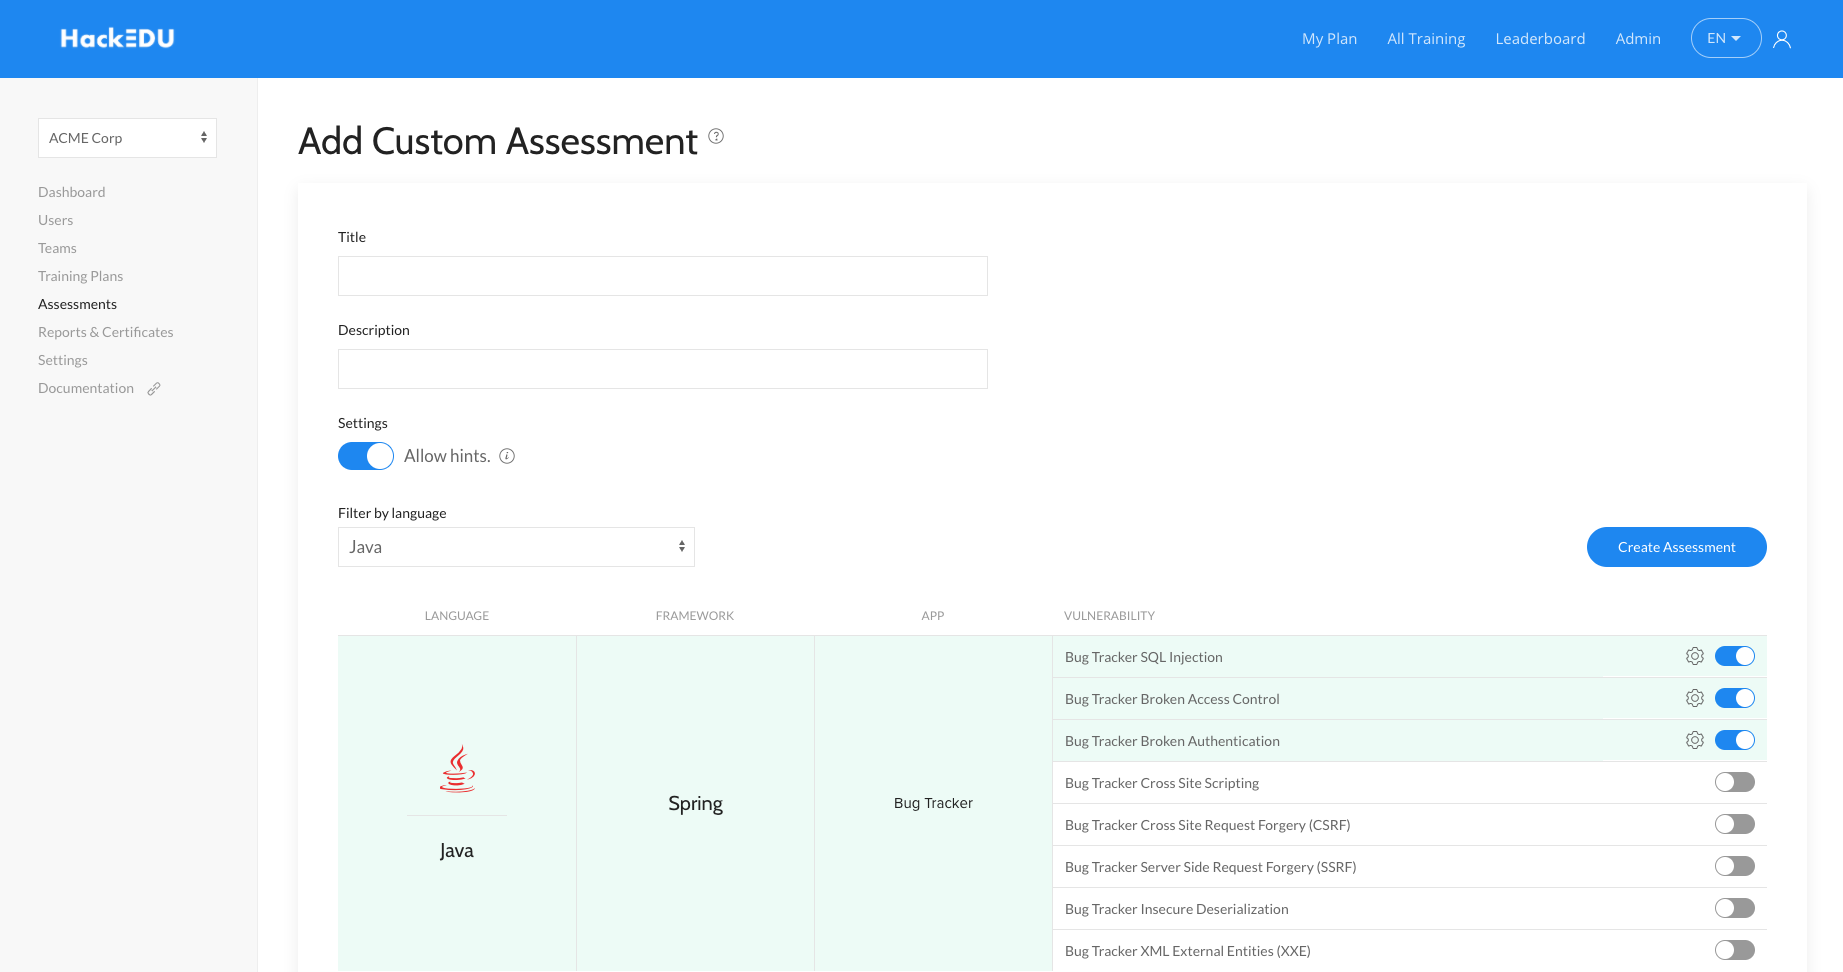The width and height of the screenshot is (1843, 972).
Task: Disable Bug Tracker SQL Injection toggle
Action: [1735, 656]
